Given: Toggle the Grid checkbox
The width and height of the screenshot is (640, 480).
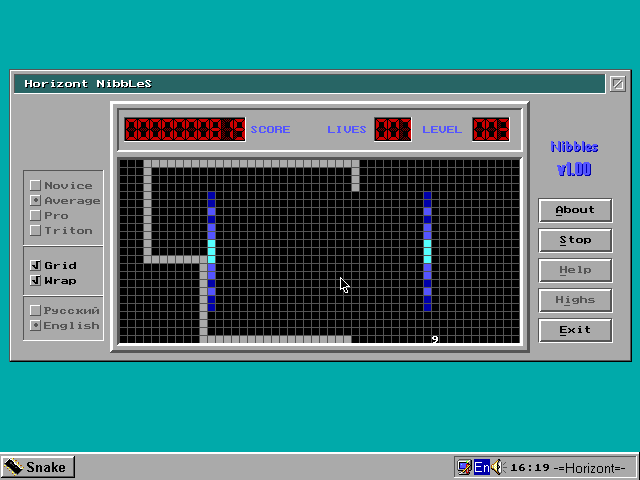Looking at the screenshot, I should [36, 265].
